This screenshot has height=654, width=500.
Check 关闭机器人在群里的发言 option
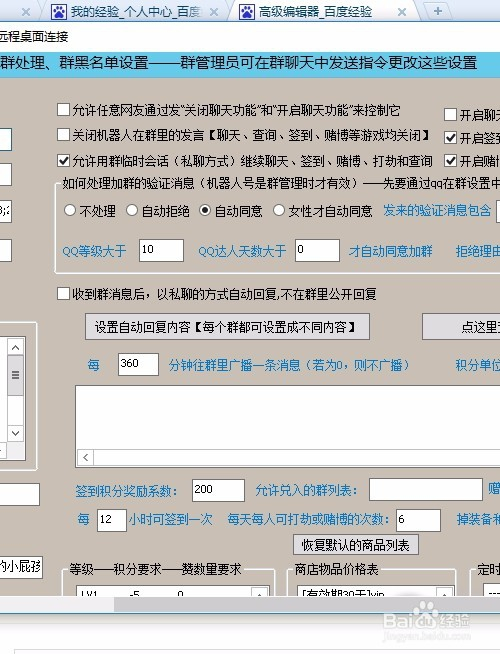(x=63, y=135)
